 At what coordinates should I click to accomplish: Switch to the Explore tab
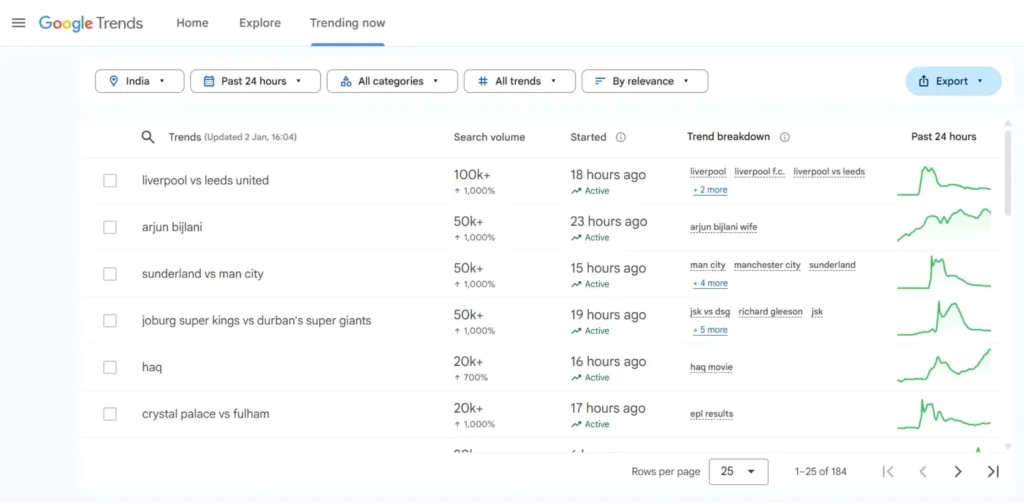tap(260, 23)
